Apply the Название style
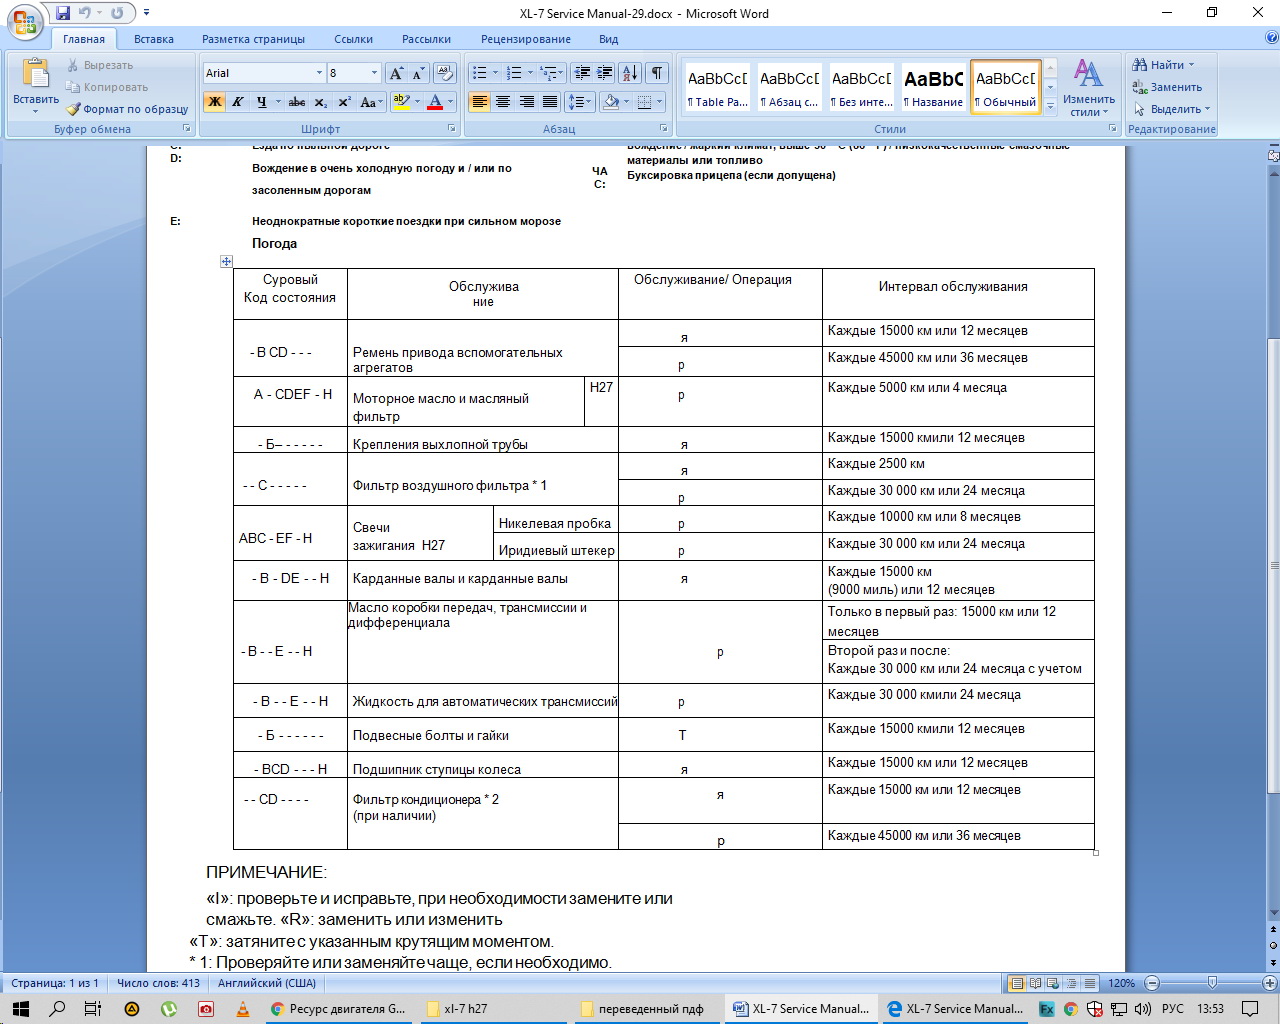The width and height of the screenshot is (1280, 1024). (933, 87)
